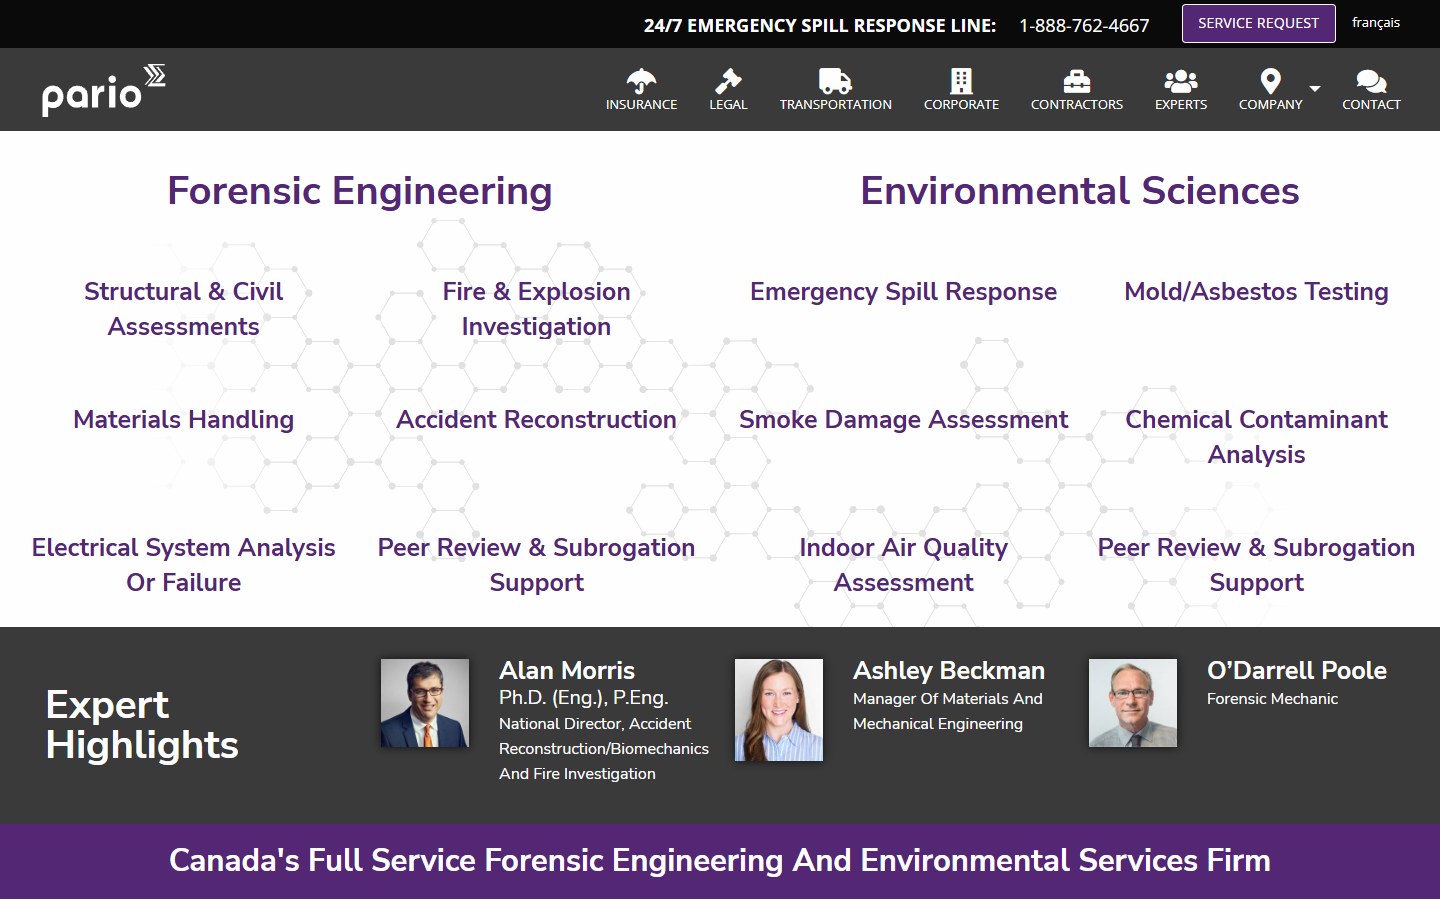
Task: Open the Environmental Sciences heading
Action: pyautogui.click(x=1080, y=190)
